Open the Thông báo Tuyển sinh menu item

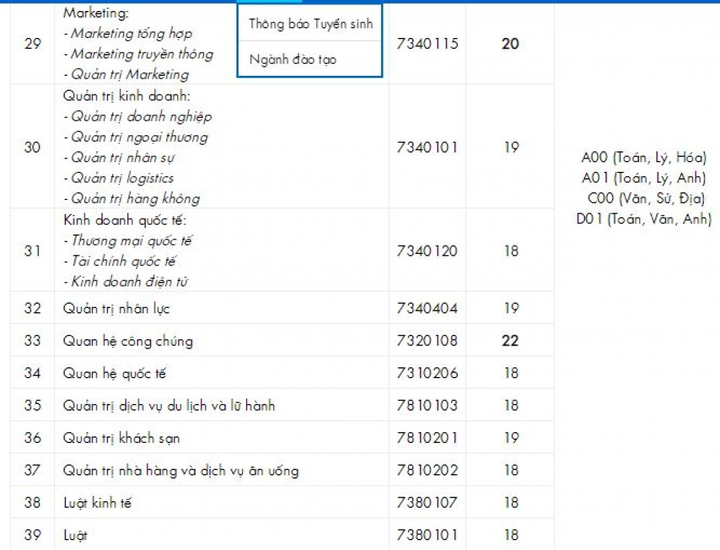click(310, 23)
